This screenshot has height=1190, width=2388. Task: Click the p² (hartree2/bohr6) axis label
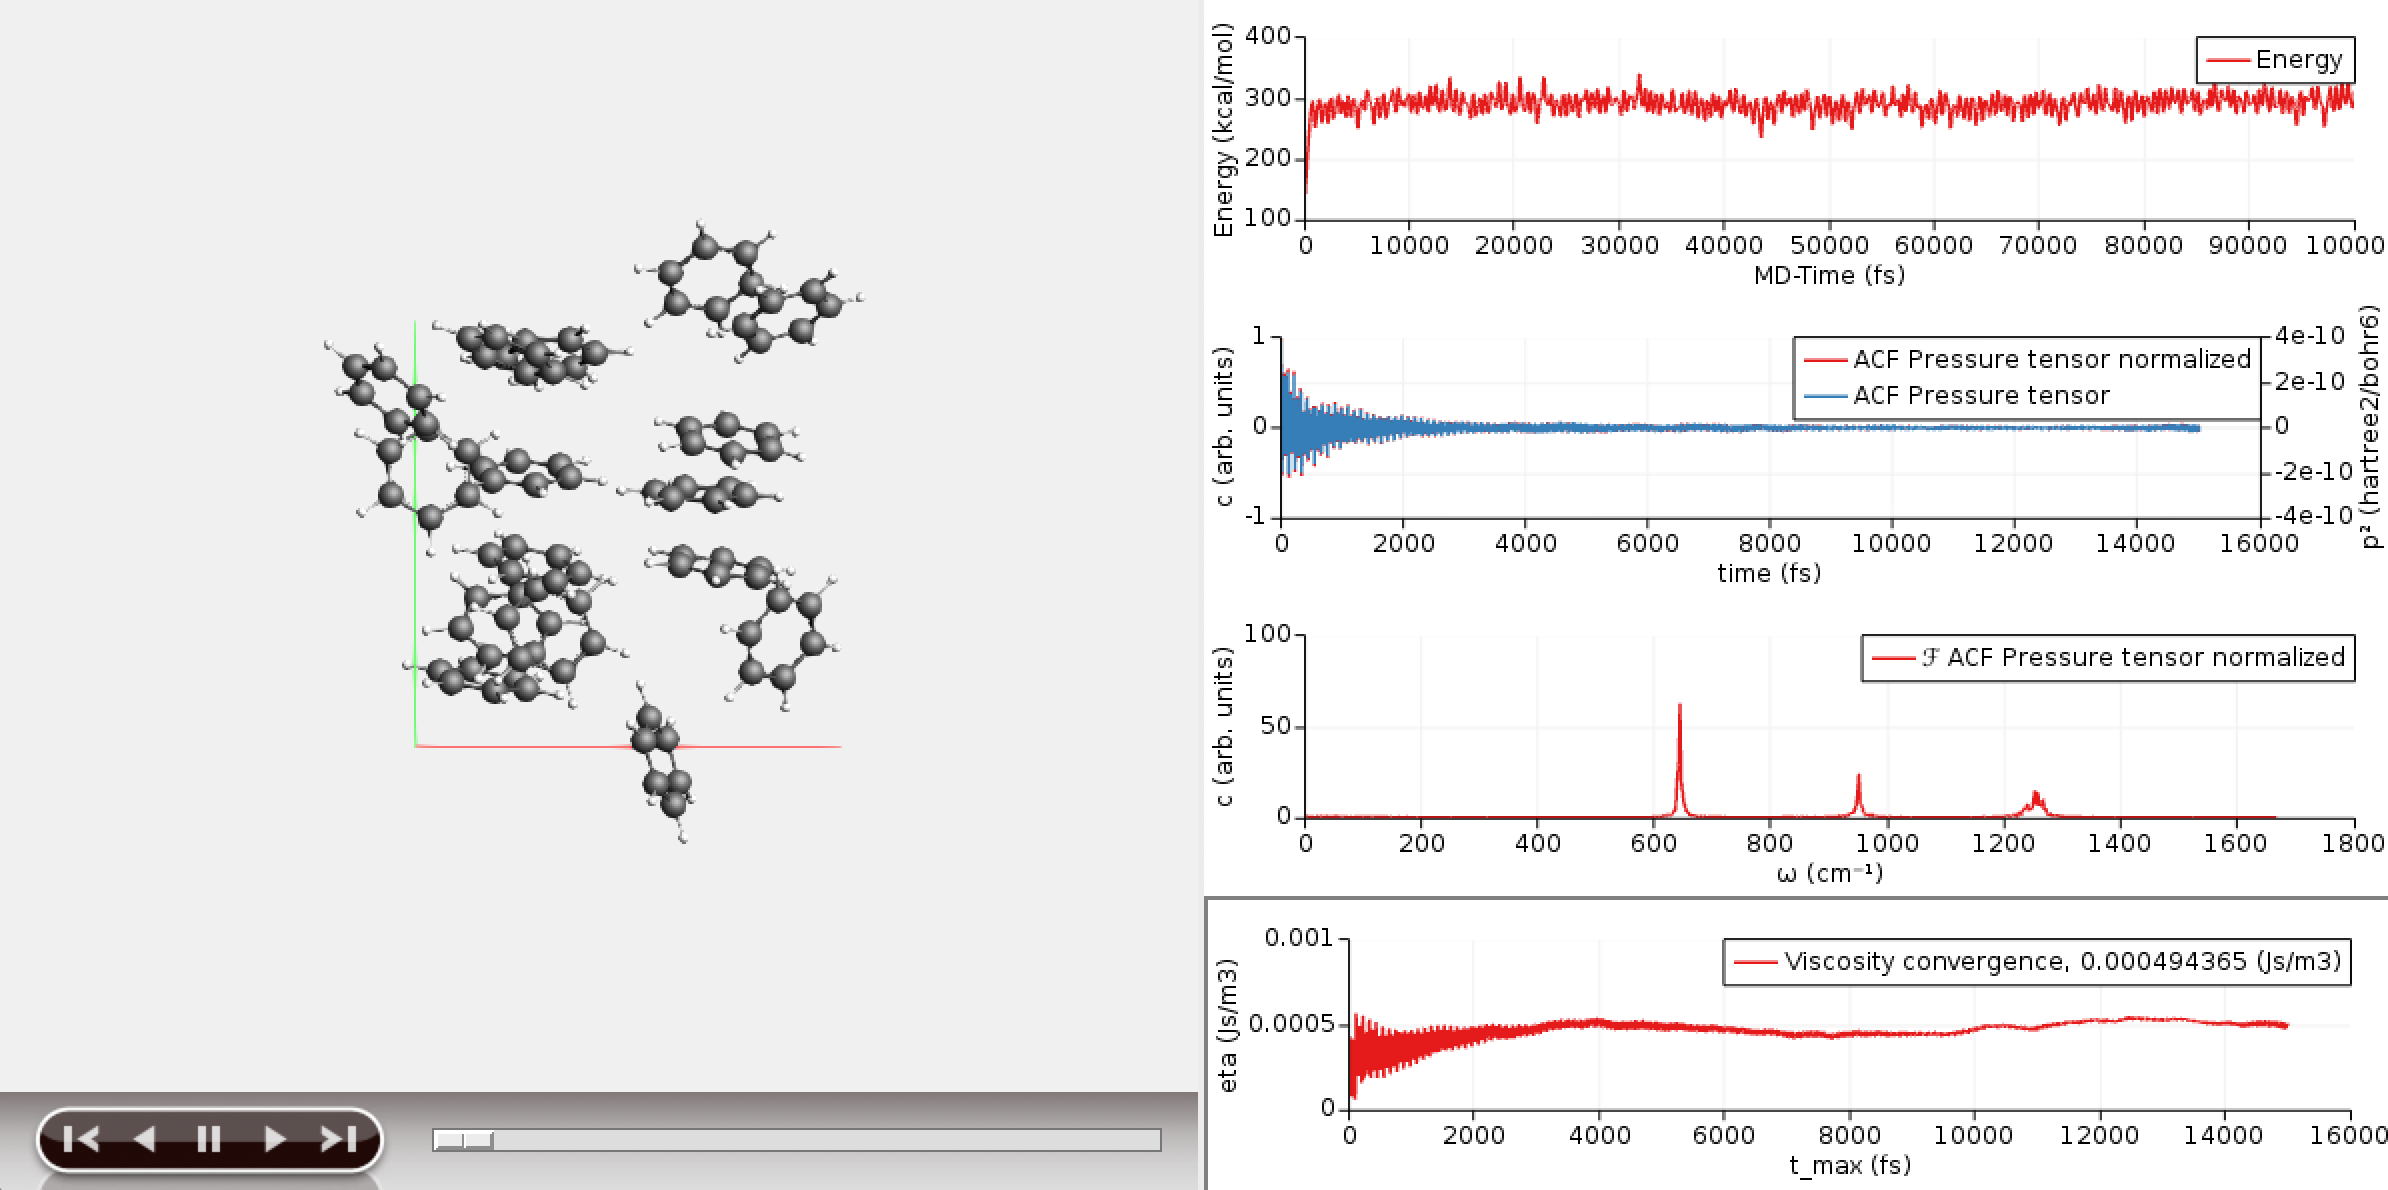pos(2371,427)
